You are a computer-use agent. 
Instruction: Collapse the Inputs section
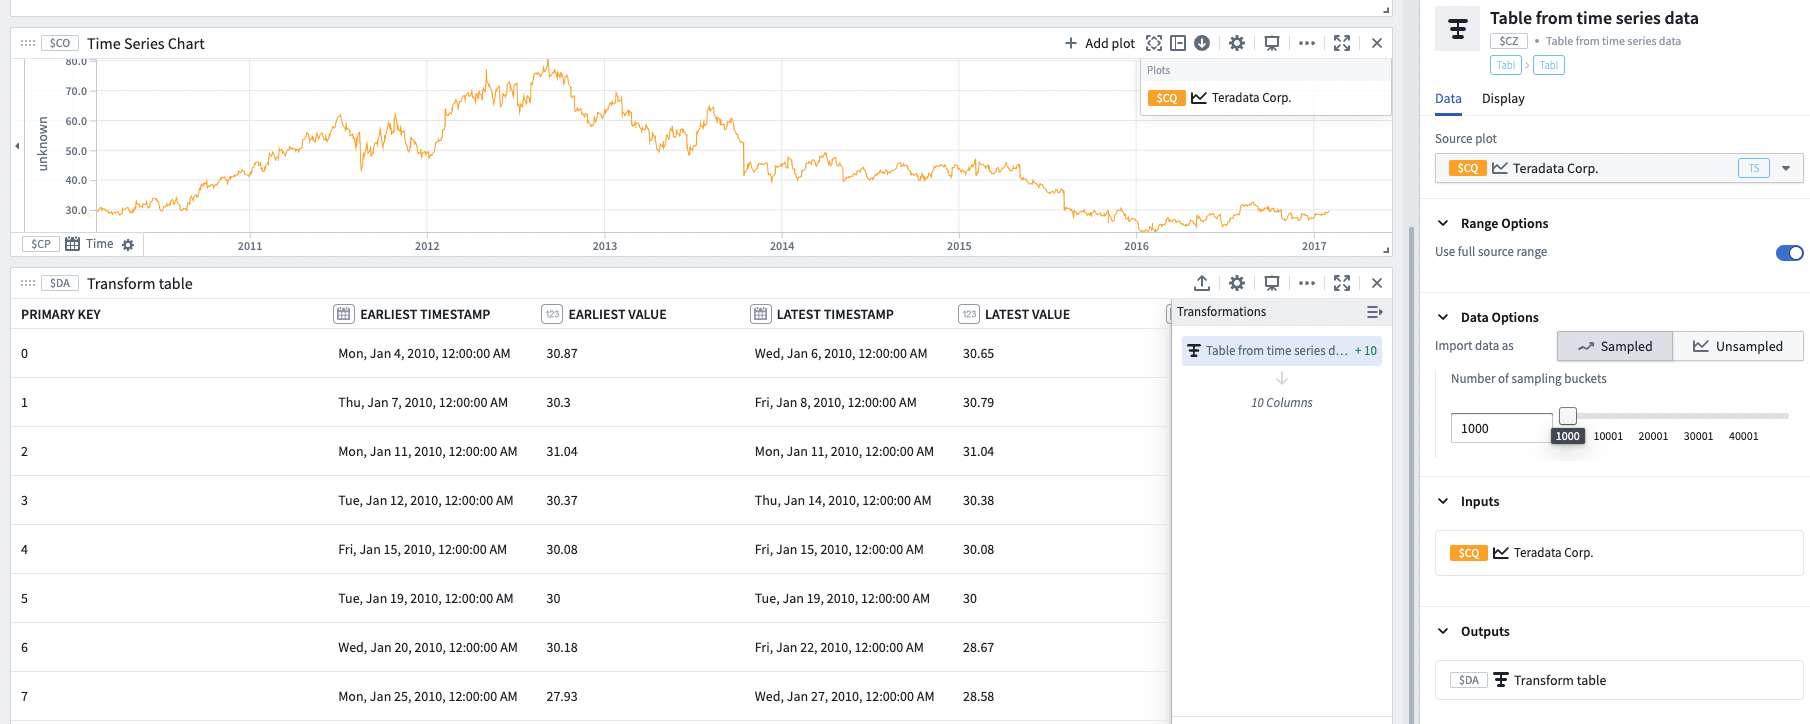point(1443,501)
